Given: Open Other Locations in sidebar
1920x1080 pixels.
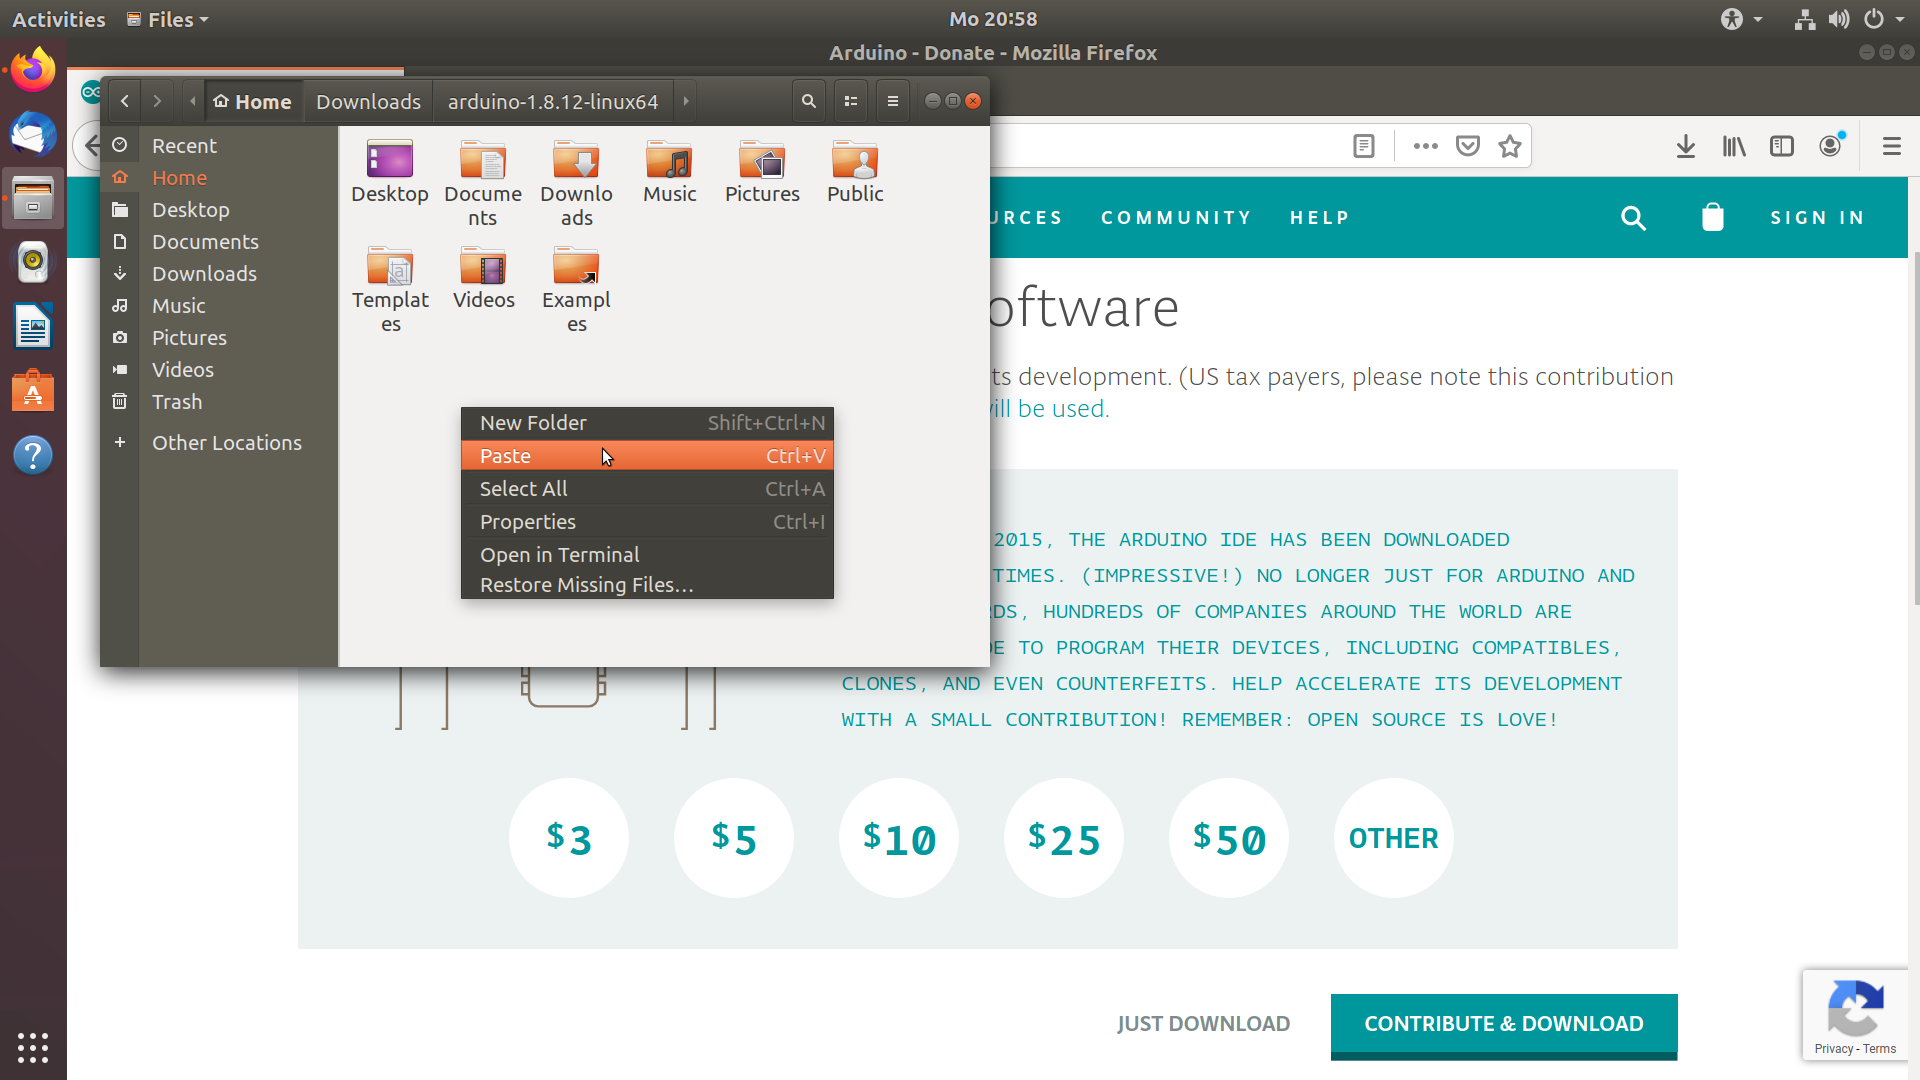Looking at the screenshot, I should point(219,442).
